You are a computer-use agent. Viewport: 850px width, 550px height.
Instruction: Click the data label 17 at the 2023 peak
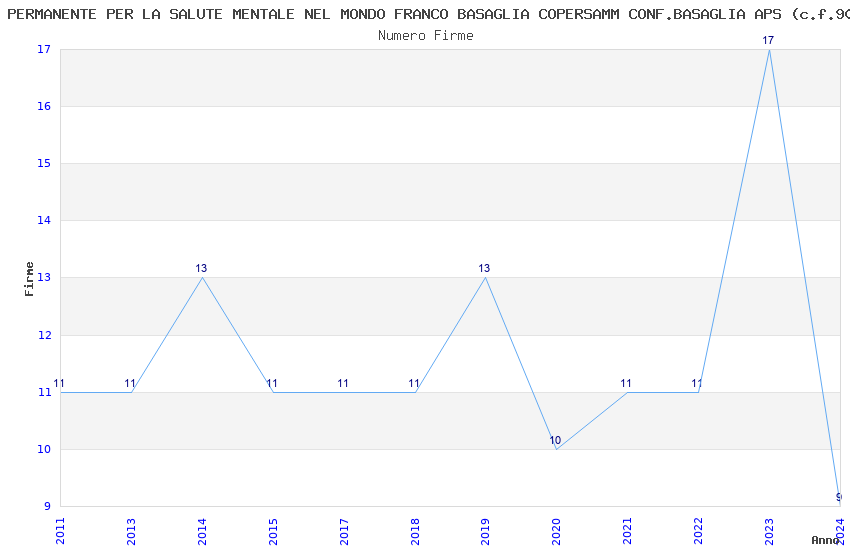click(x=768, y=40)
